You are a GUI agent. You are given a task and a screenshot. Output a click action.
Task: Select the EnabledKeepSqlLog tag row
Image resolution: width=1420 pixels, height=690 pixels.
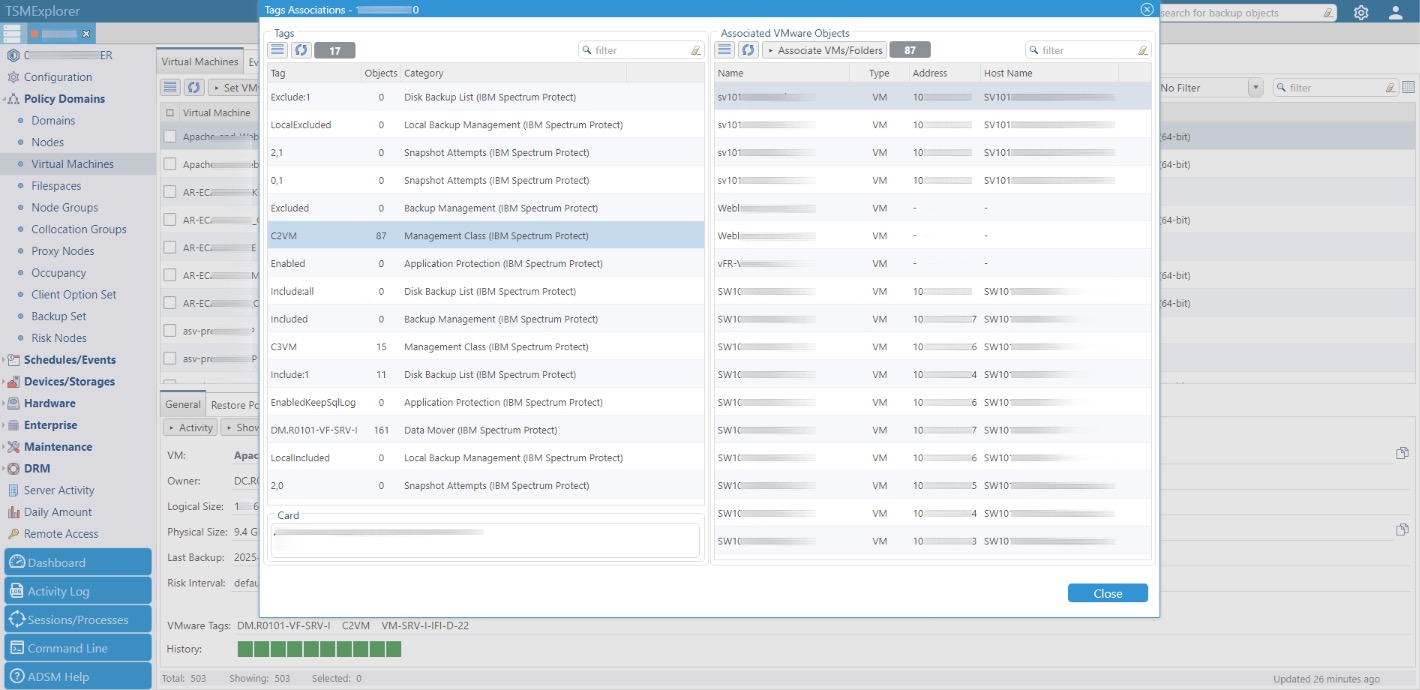[485, 402]
